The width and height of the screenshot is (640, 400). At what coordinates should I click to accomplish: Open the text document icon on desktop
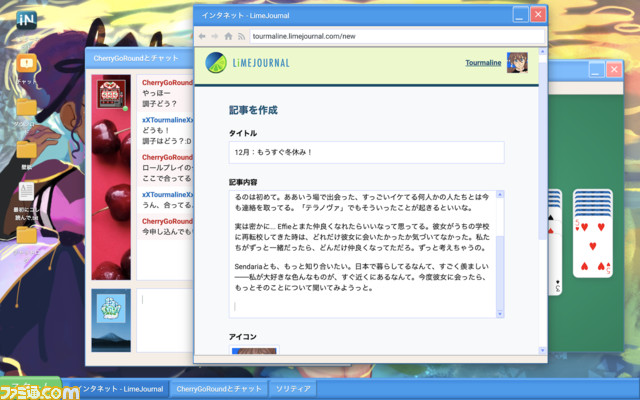tap(27, 191)
